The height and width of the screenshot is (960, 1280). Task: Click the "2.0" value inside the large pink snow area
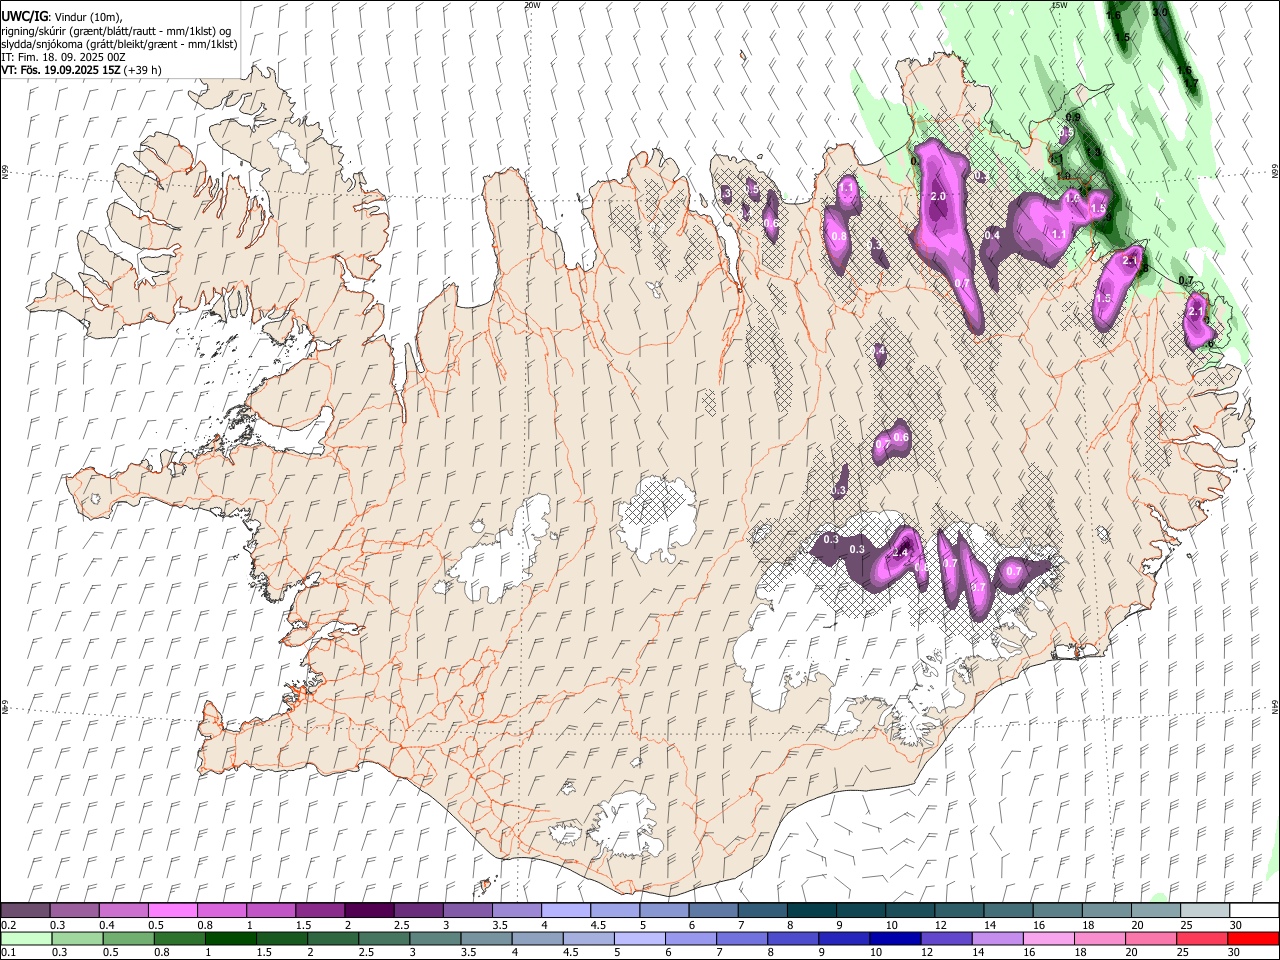938,196
